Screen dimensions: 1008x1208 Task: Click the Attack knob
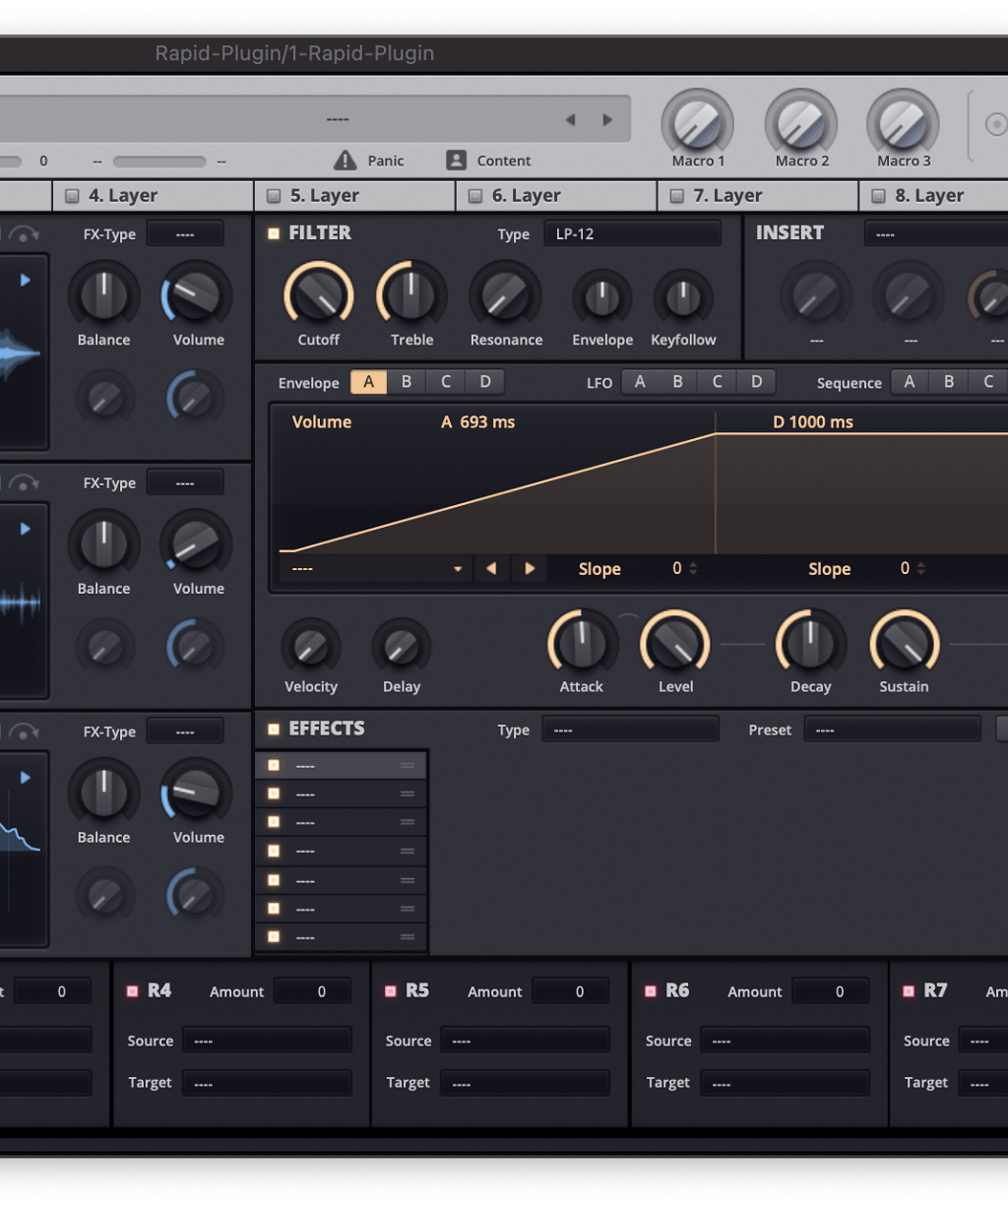(x=582, y=643)
